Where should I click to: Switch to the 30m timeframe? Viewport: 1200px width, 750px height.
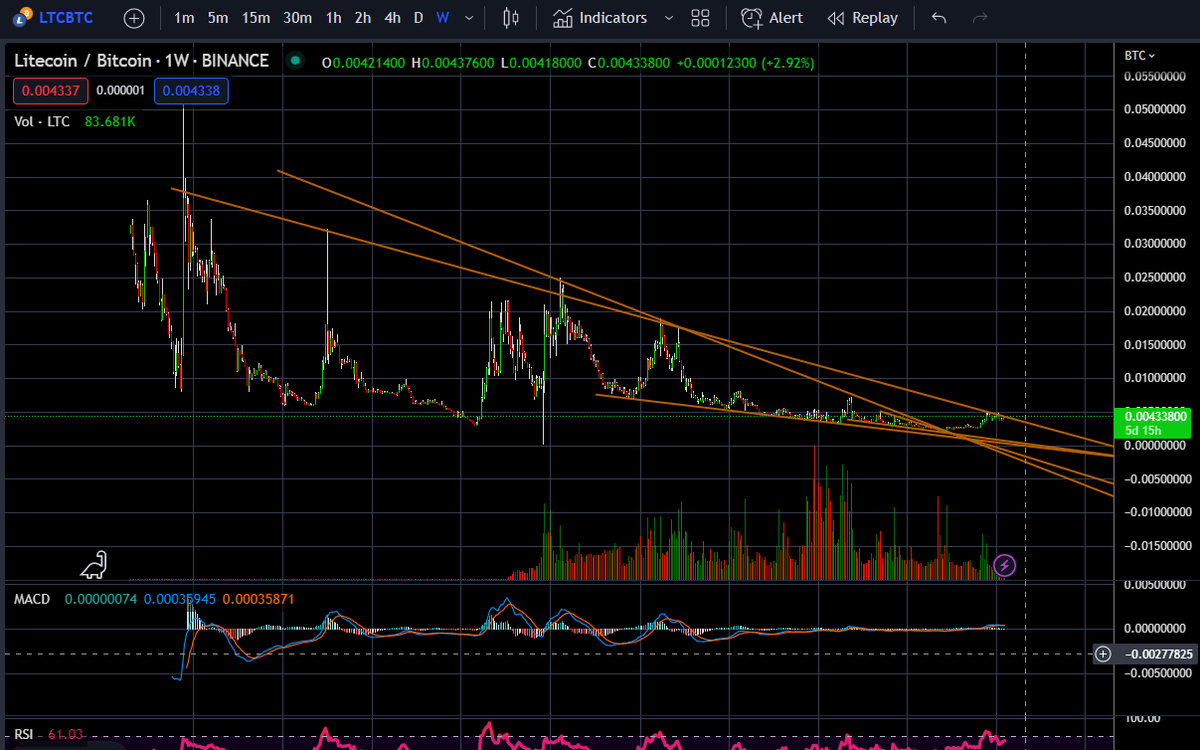[x=297, y=18]
